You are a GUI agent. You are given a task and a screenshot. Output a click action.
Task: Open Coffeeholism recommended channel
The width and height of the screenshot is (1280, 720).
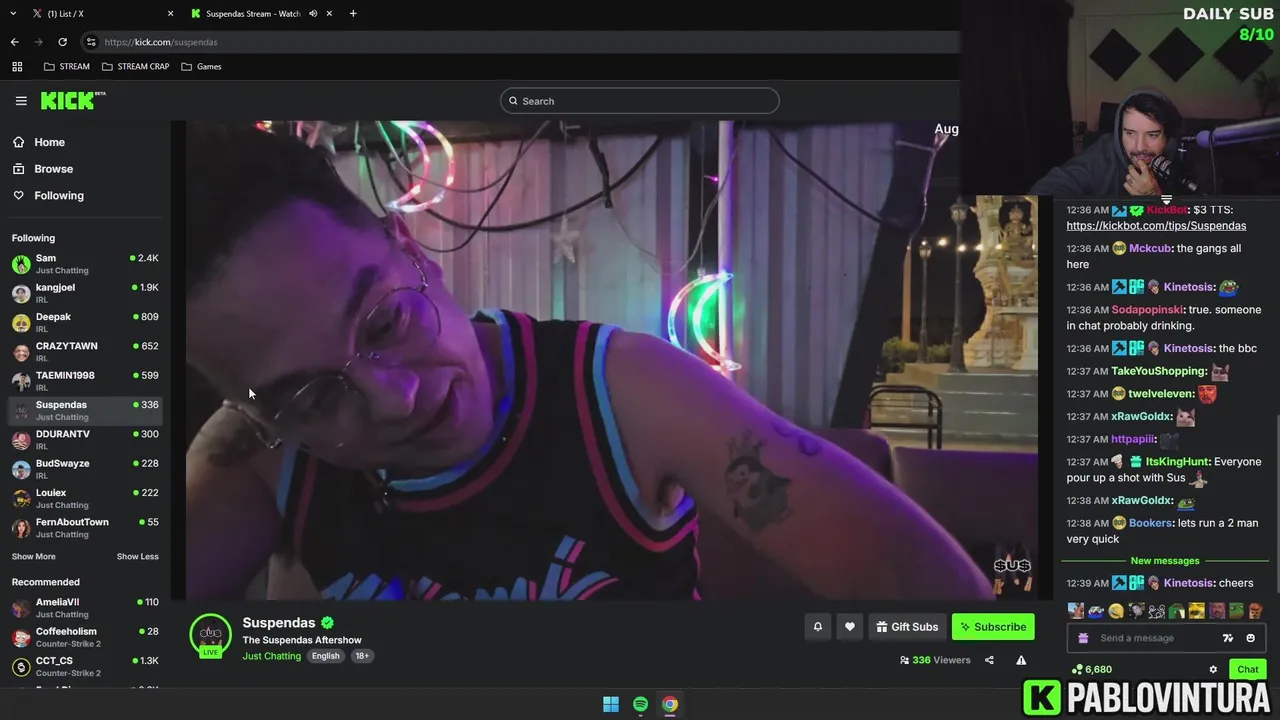(x=85, y=637)
